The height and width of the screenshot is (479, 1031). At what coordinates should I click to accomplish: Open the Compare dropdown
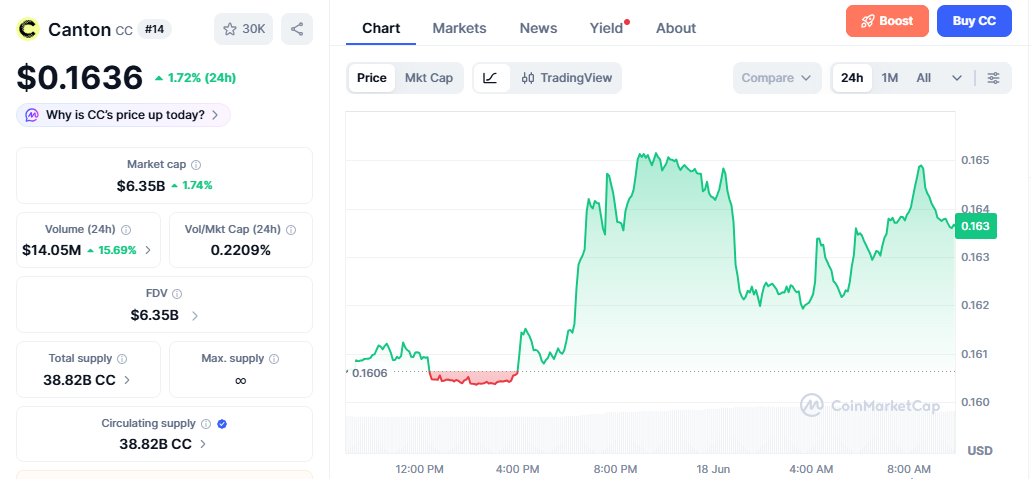click(777, 78)
